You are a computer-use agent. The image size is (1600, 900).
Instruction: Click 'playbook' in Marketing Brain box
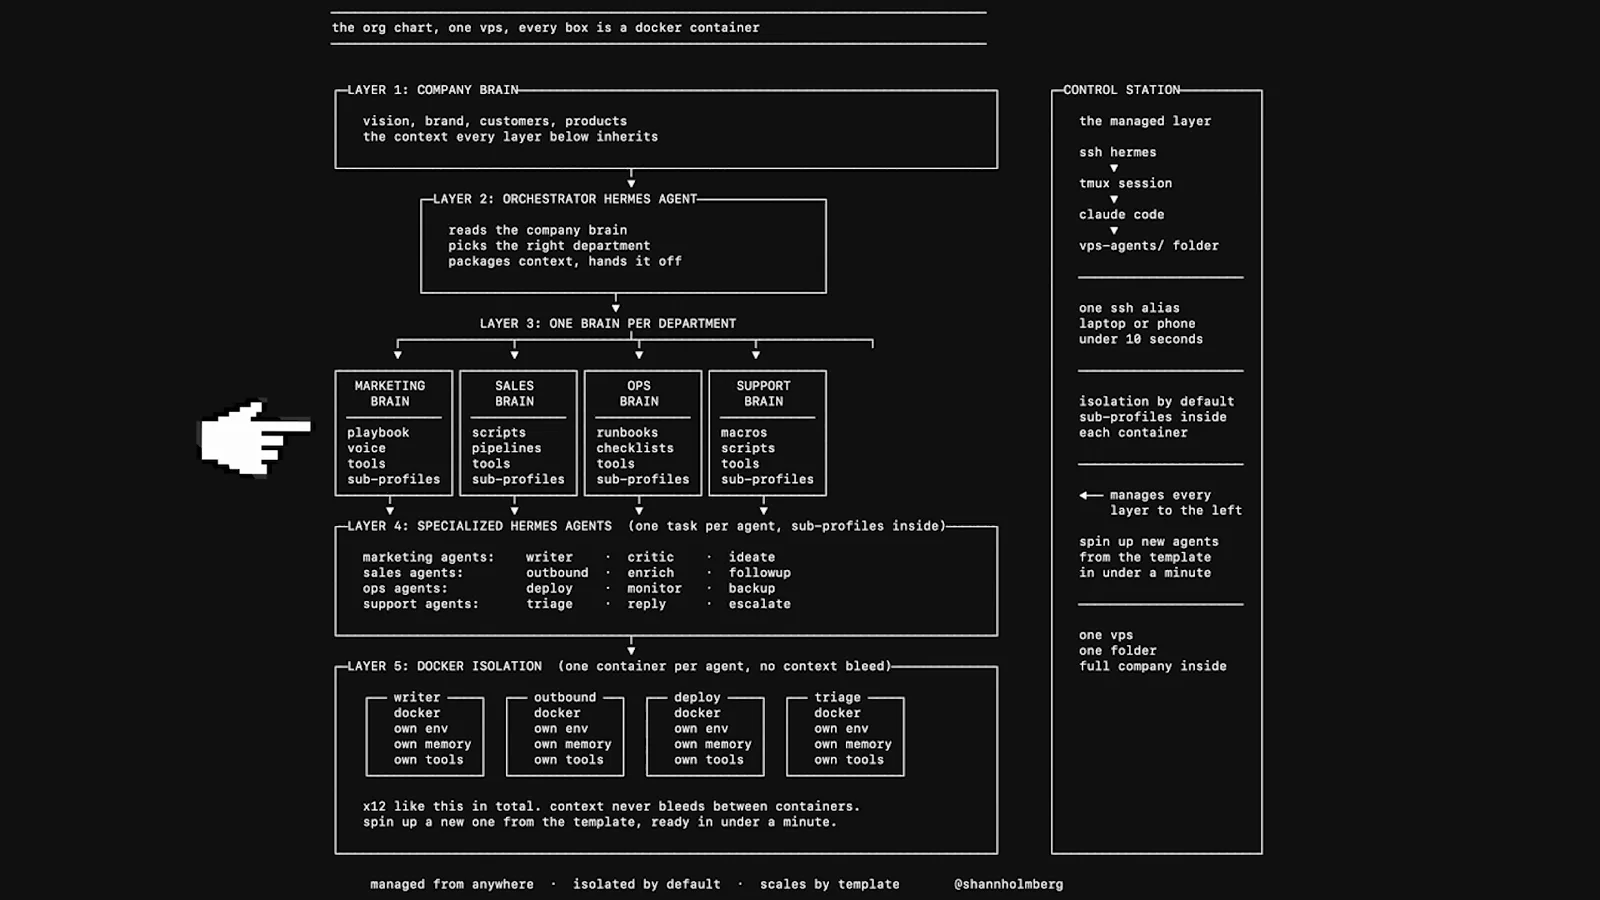click(x=378, y=432)
